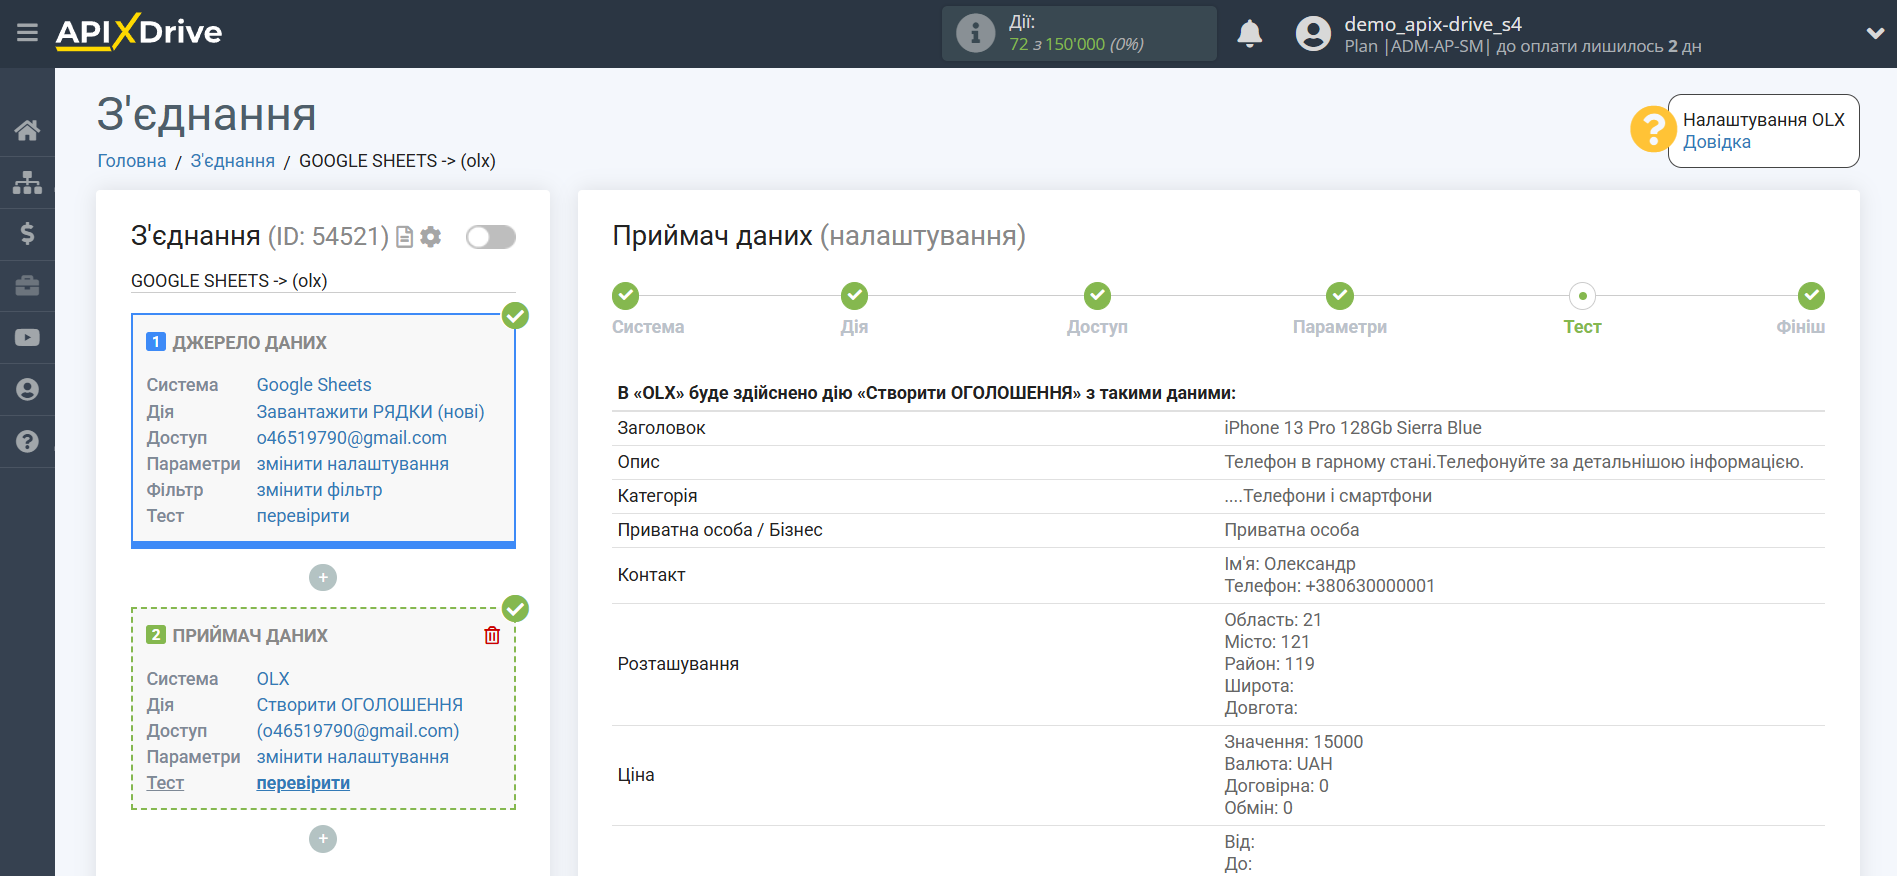Click OLX system link
The height and width of the screenshot is (876, 1897).
tap(272, 679)
